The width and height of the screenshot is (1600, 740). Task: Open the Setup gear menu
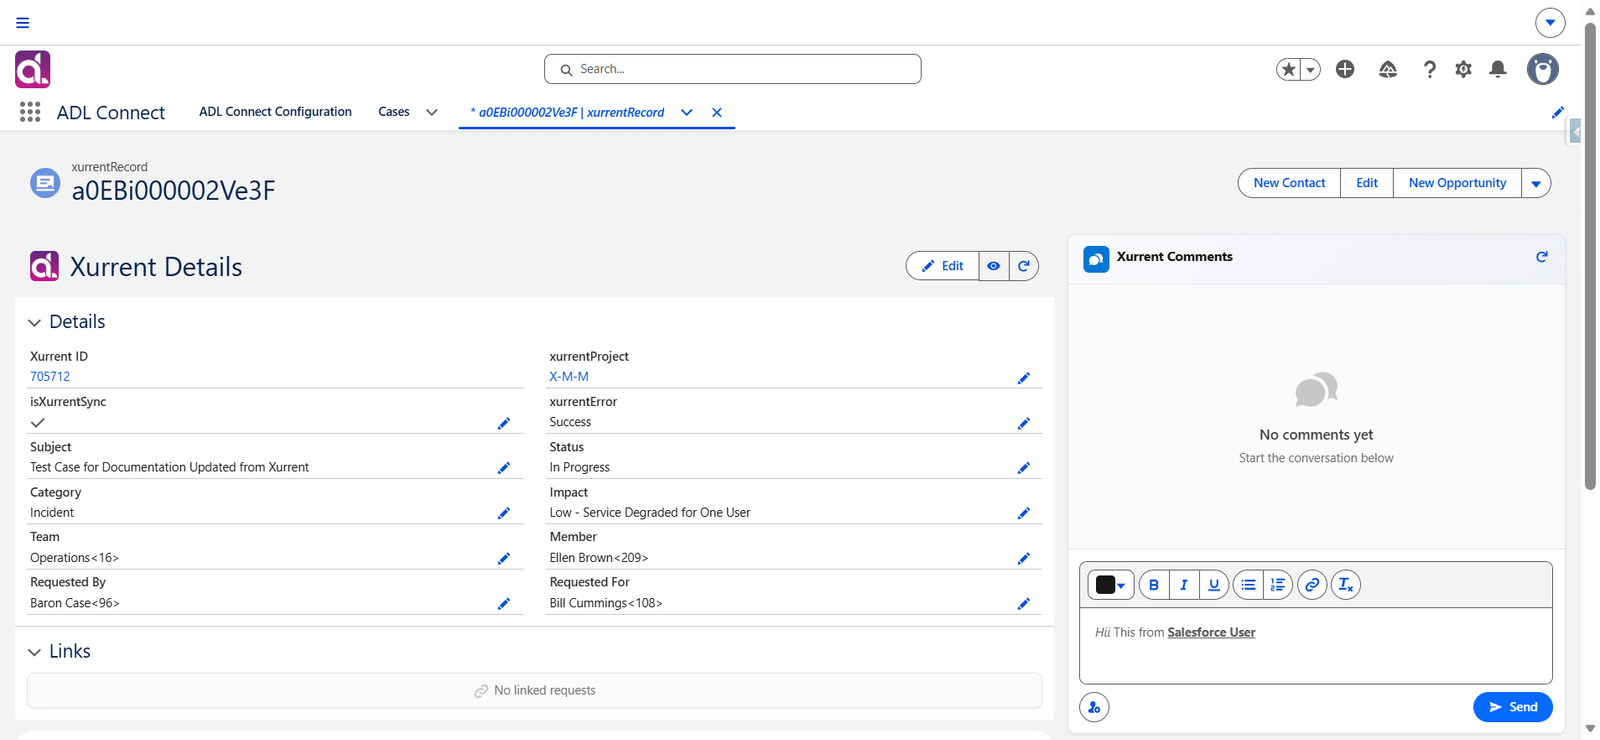(x=1463, y=69)
